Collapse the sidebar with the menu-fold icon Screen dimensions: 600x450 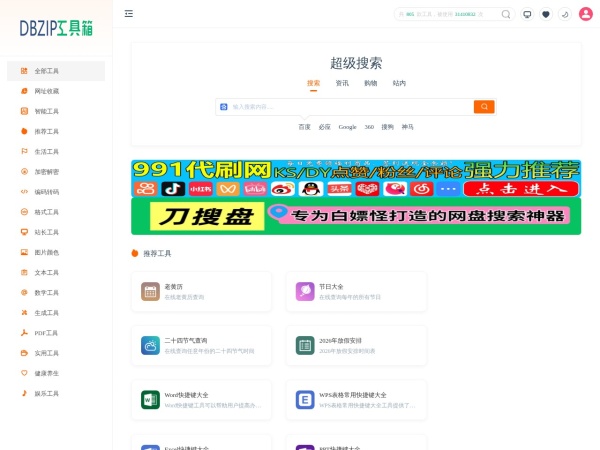coord(129,14)
